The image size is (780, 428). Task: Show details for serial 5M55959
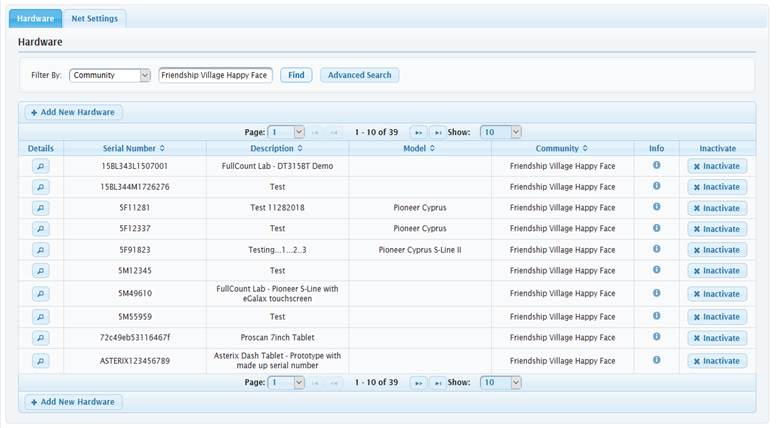pos(41,317)
